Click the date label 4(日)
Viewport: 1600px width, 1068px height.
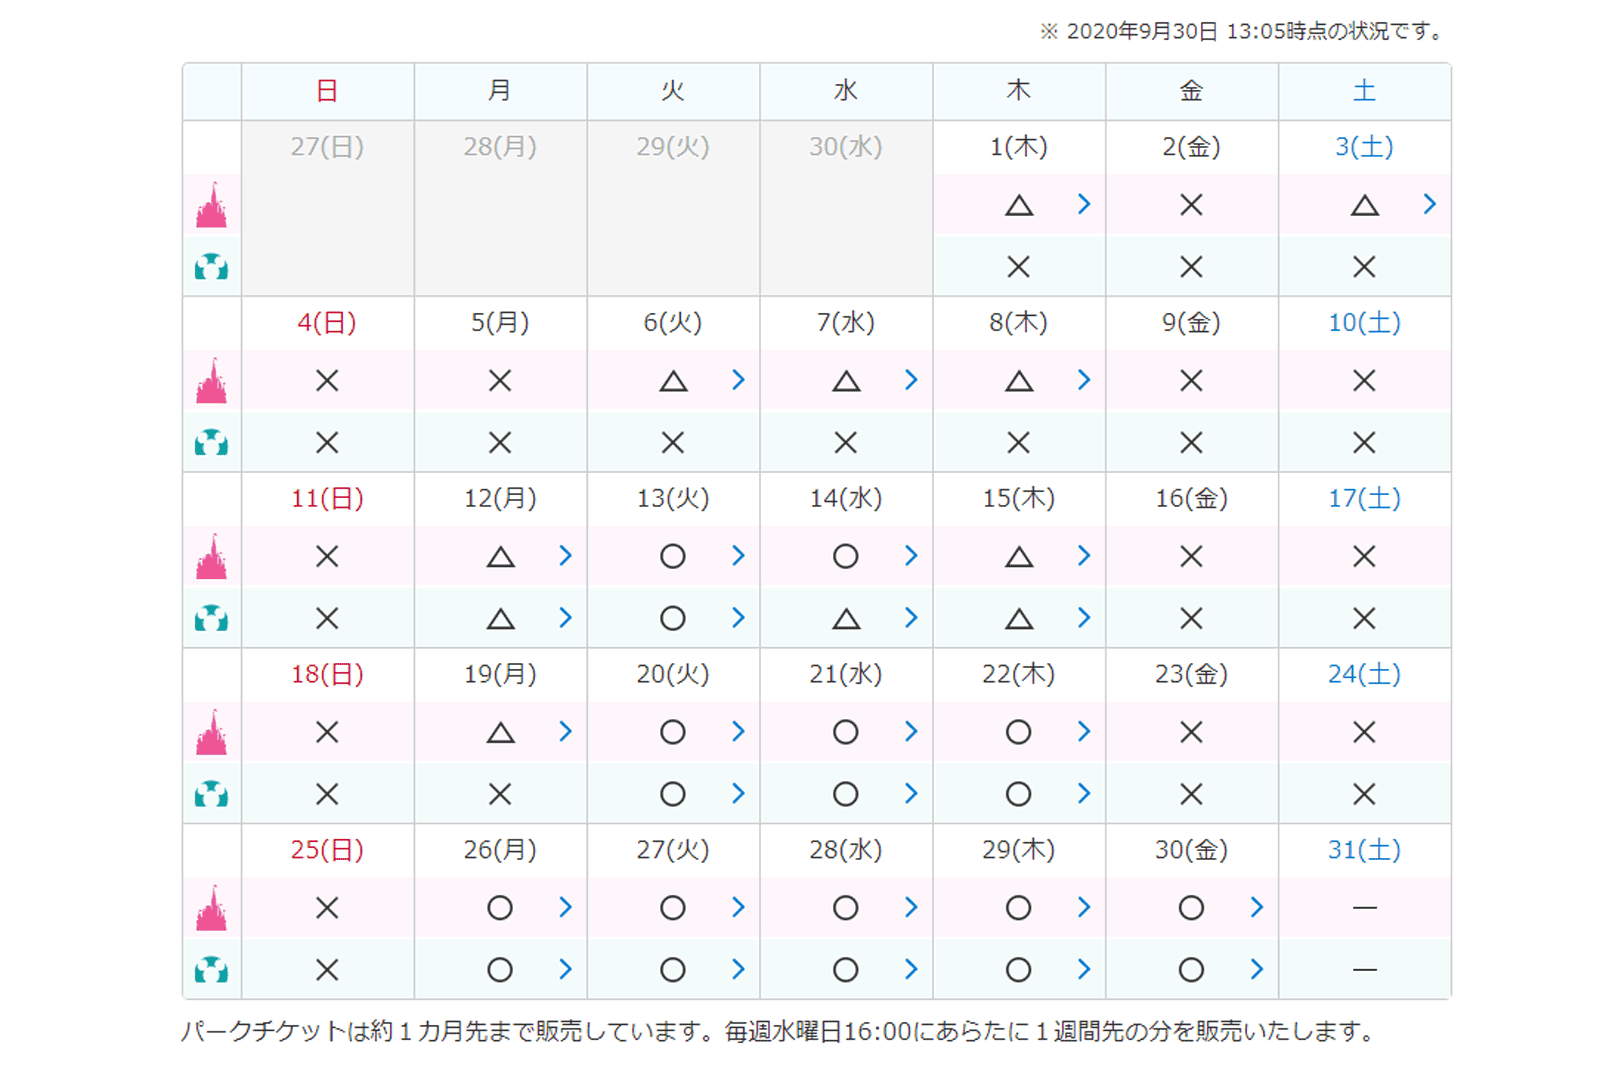pos(327,323)
